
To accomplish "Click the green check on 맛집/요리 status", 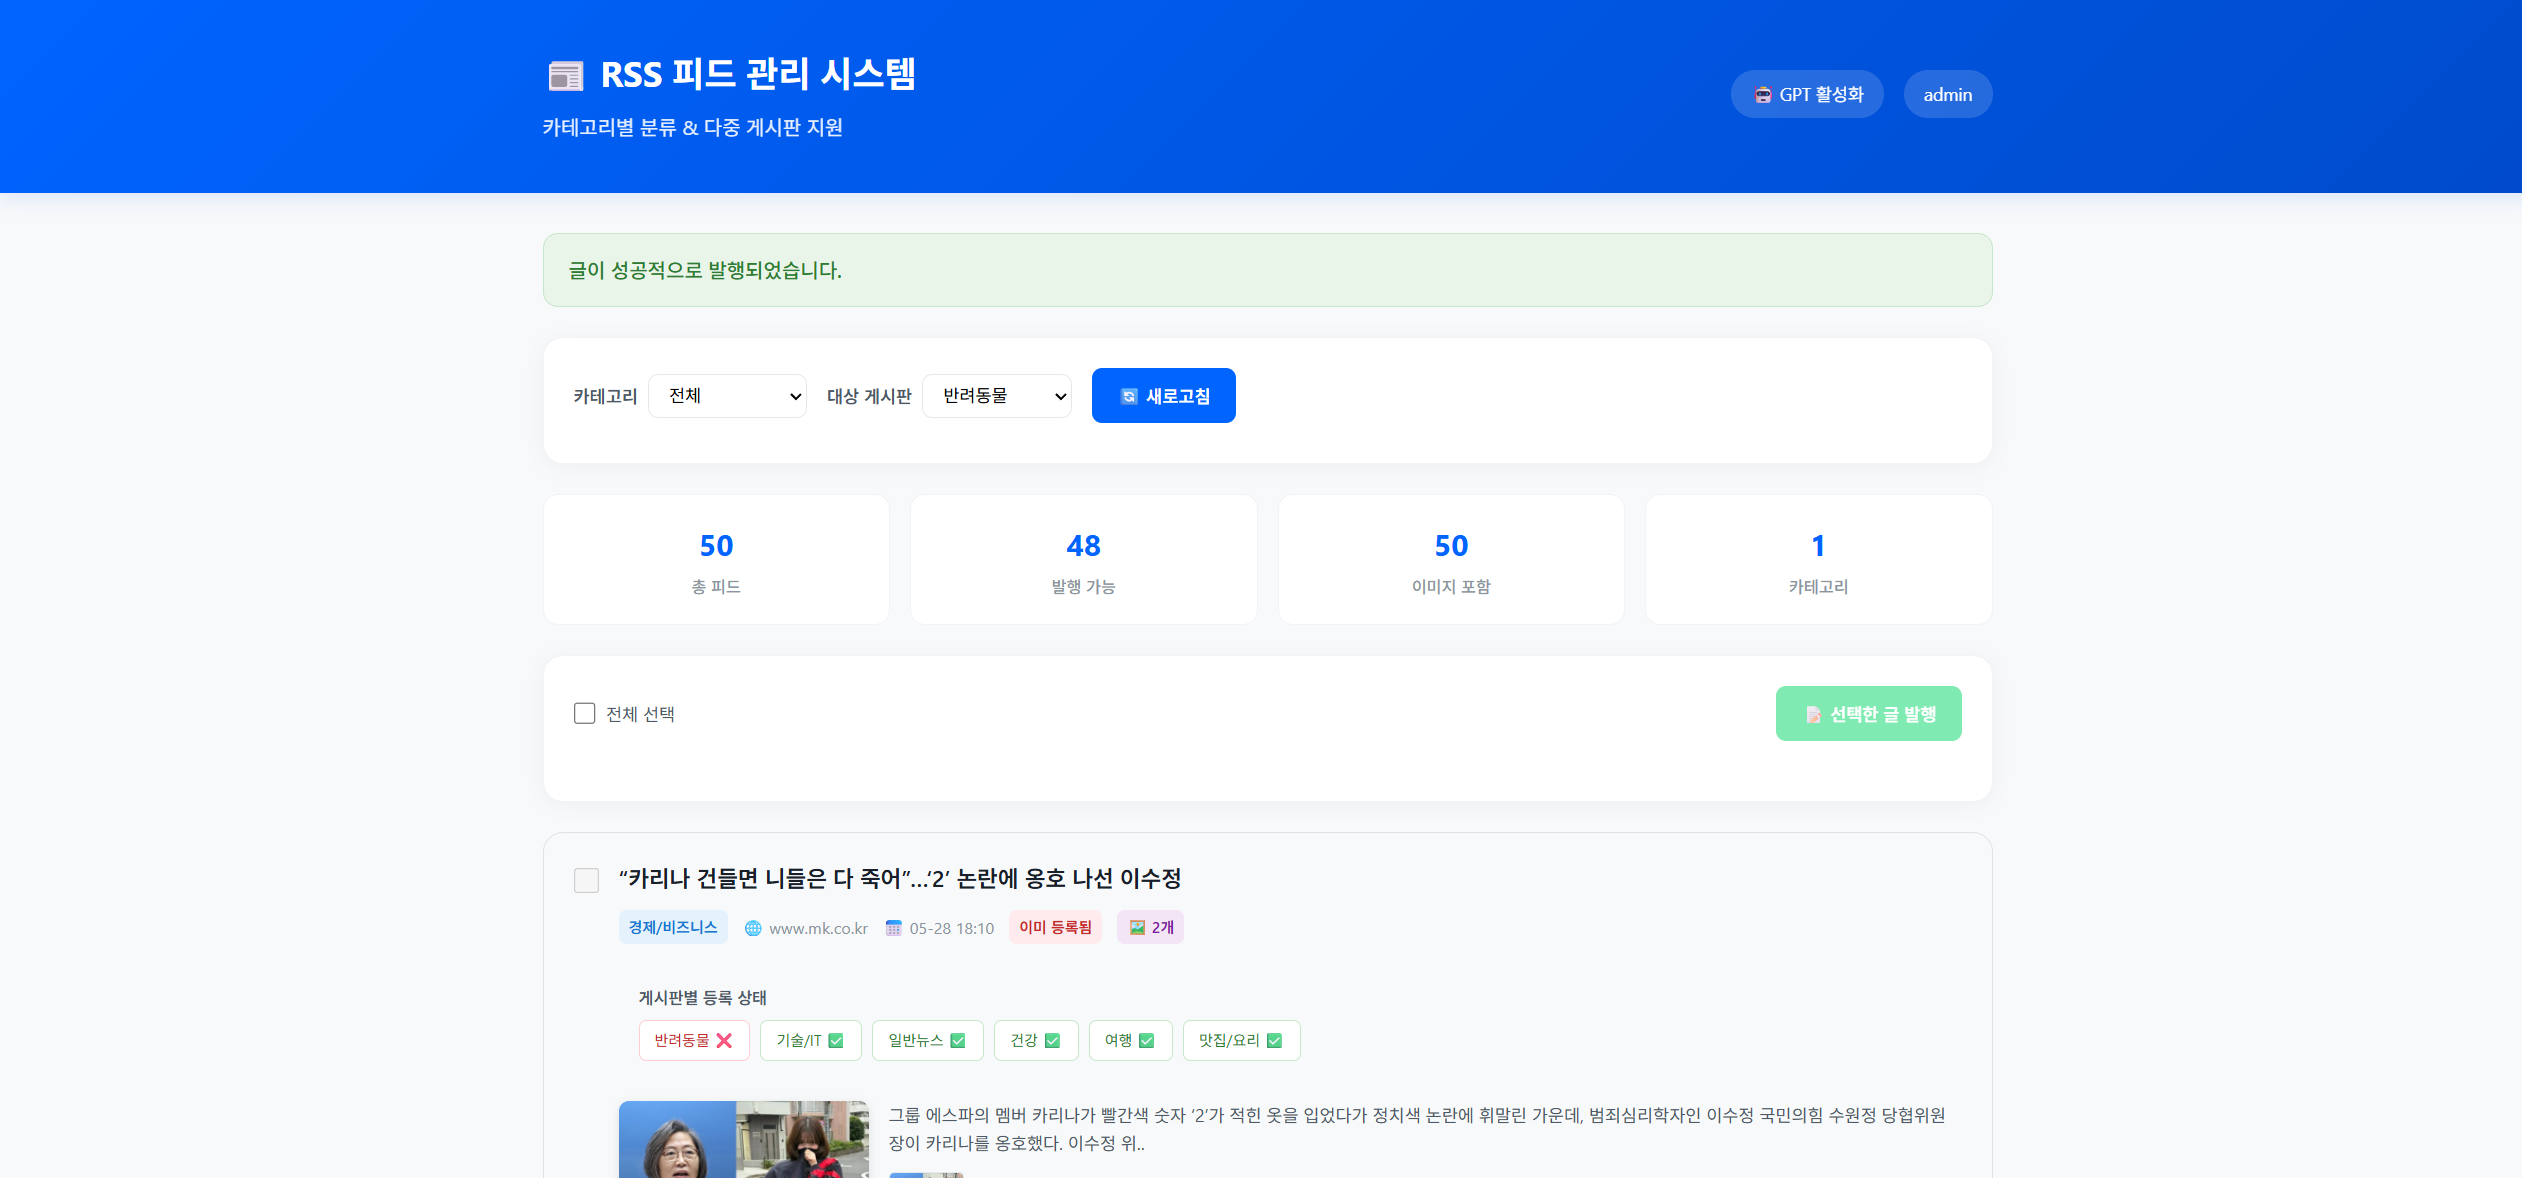I will tap(1274, 1041).
